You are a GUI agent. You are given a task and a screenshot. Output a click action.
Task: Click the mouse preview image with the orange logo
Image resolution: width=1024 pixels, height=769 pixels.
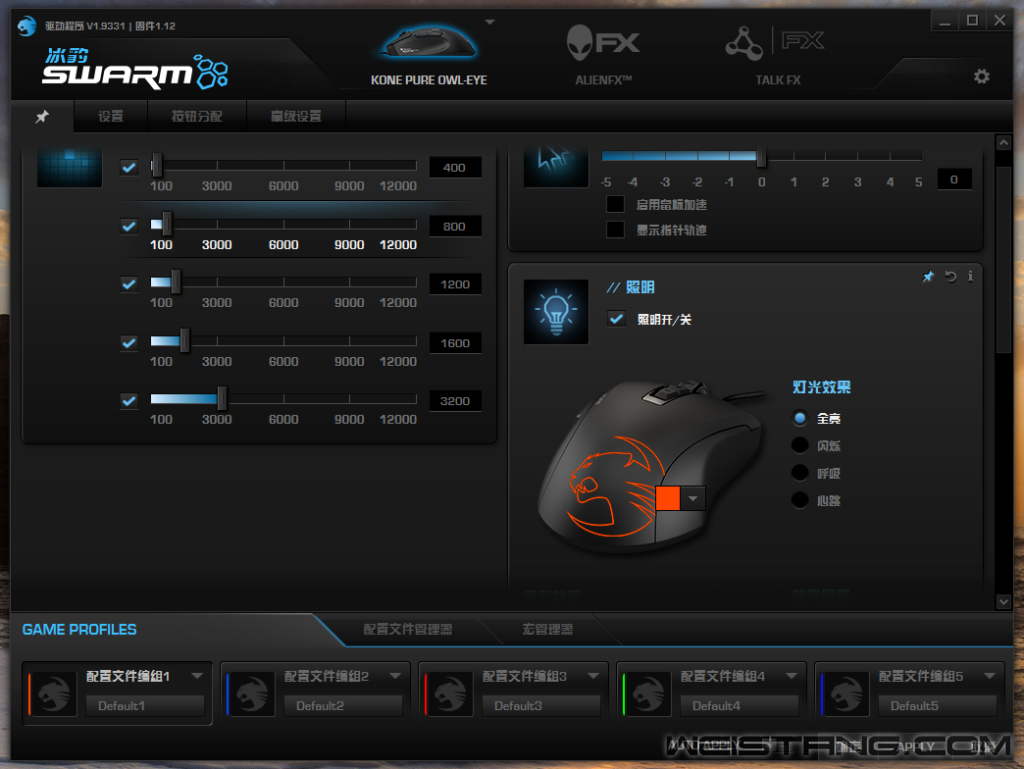(x=653, y=467)
